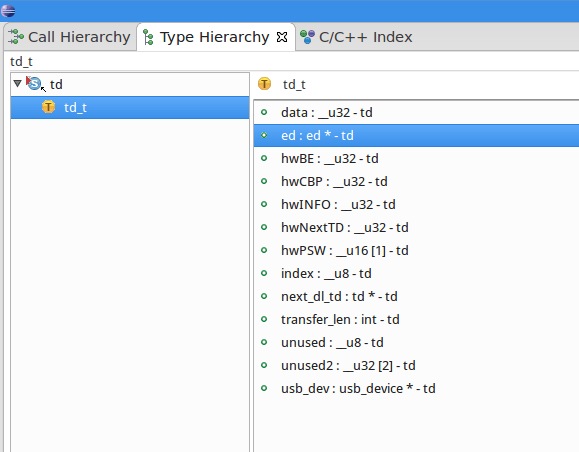The height and width of the screenshot is (452, 579).
Task: Select member 'next_dl_td : td * - td'
Action: coord(416,296)
